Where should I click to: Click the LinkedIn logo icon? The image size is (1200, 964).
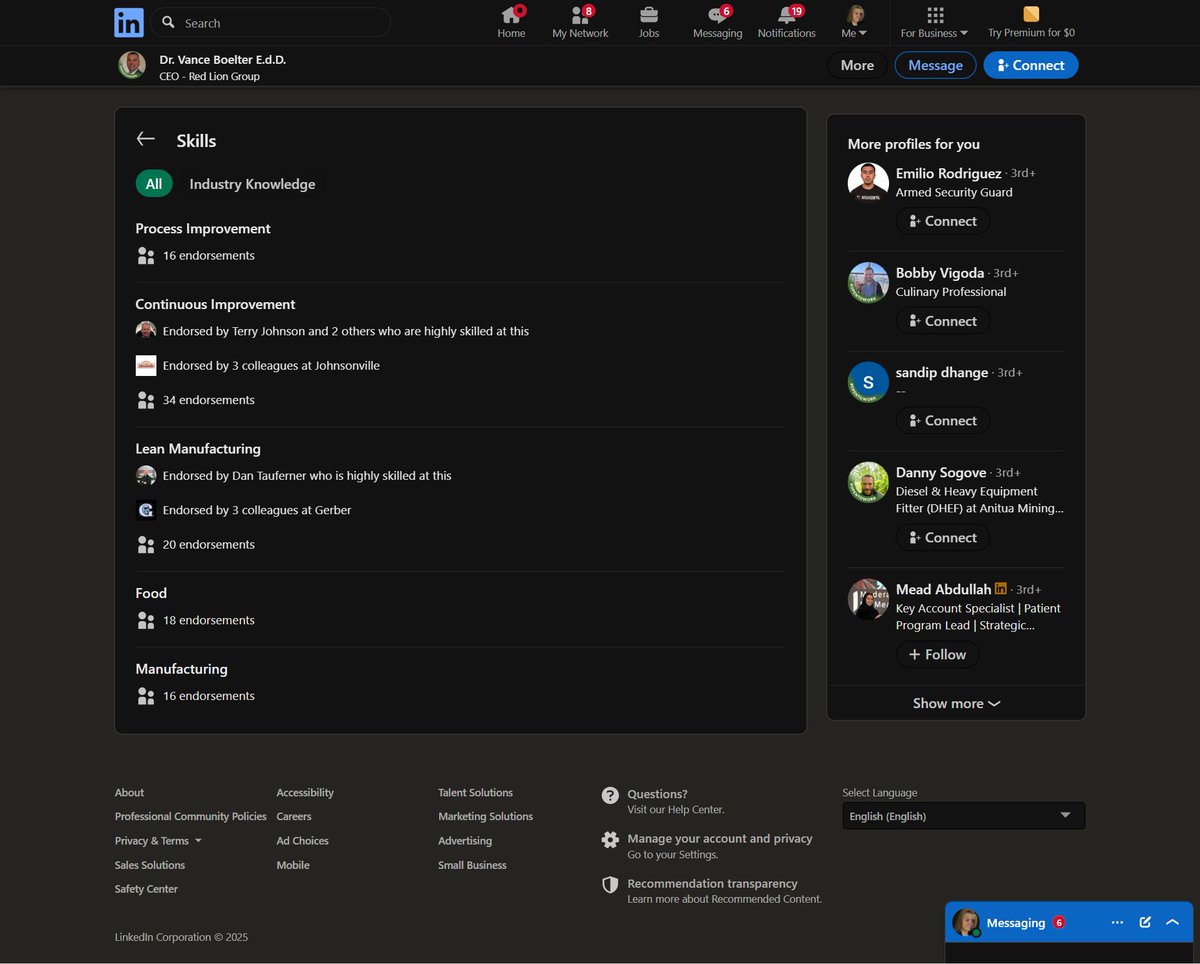[x=129, y=22]
